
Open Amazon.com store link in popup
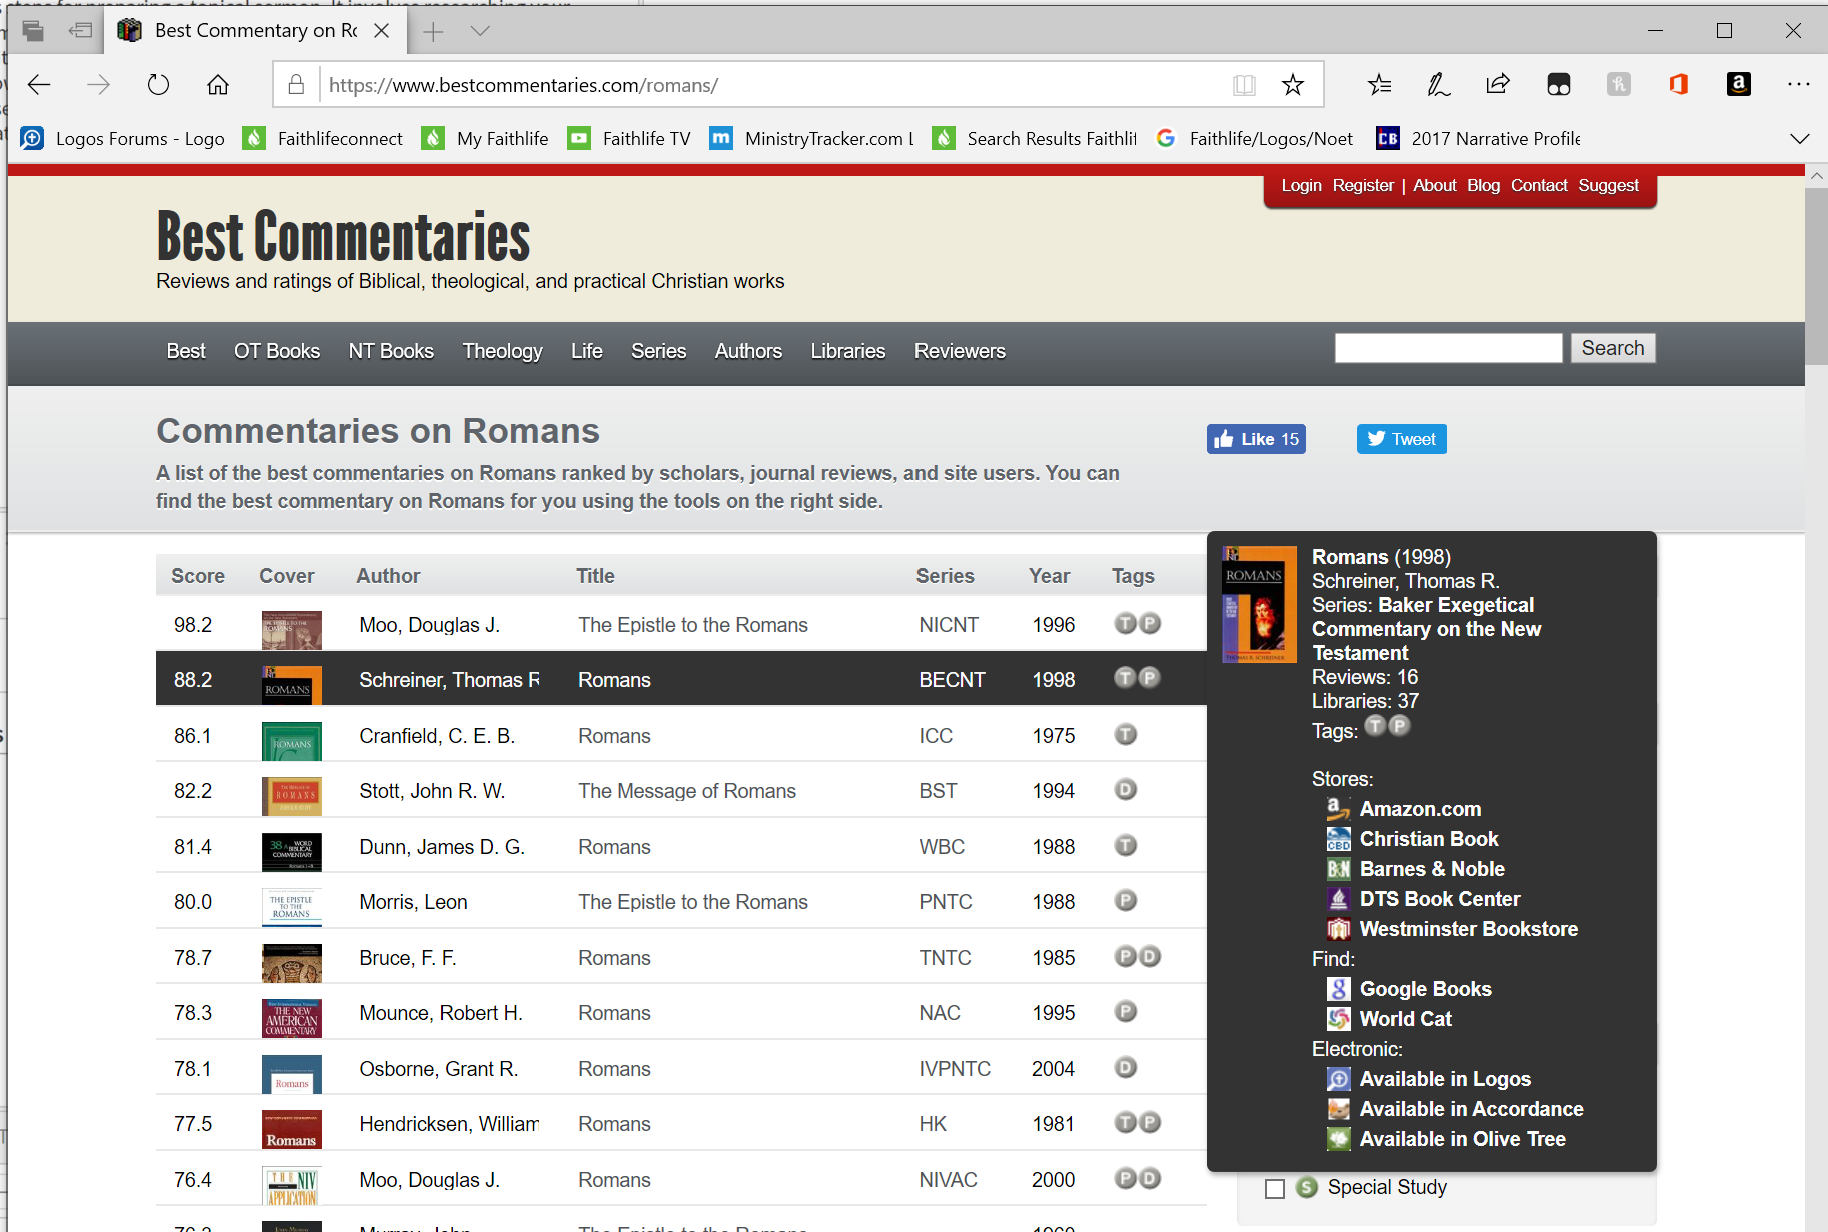tap(1420, 809)
